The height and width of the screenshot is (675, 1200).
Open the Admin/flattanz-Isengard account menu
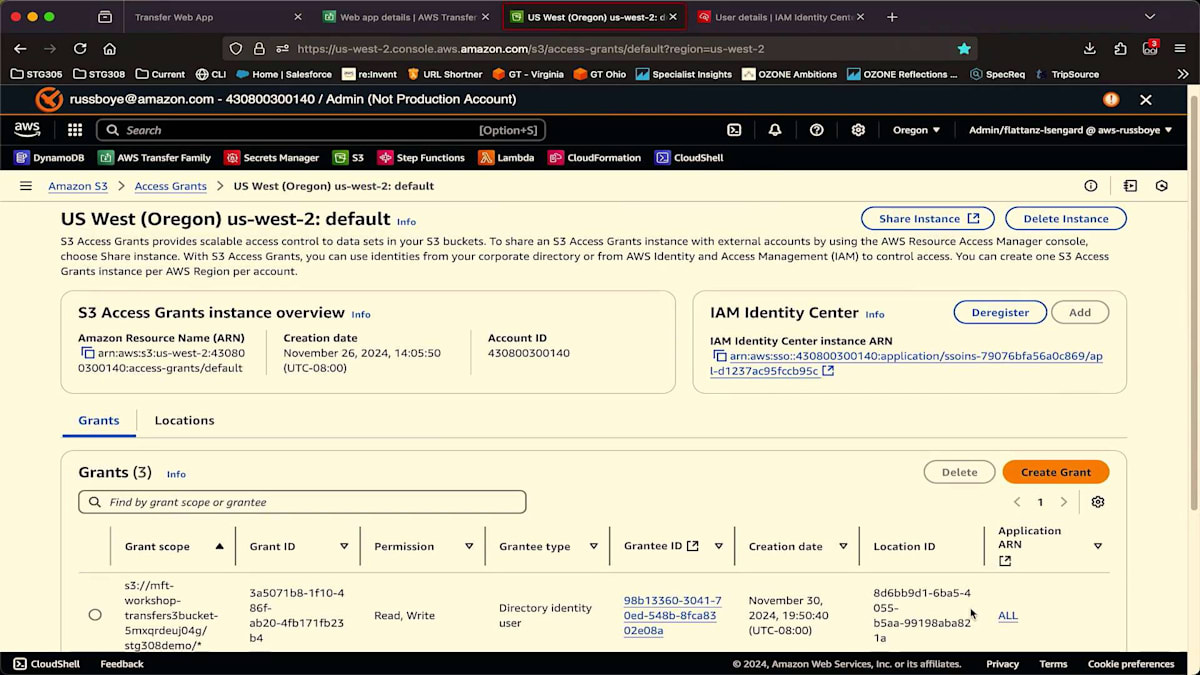coord(1070,130)
